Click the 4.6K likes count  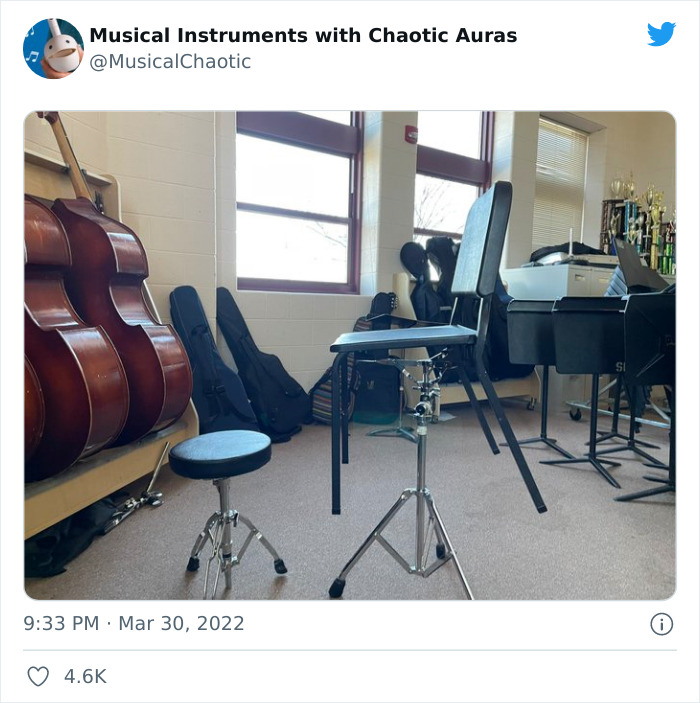coord(85,676)
